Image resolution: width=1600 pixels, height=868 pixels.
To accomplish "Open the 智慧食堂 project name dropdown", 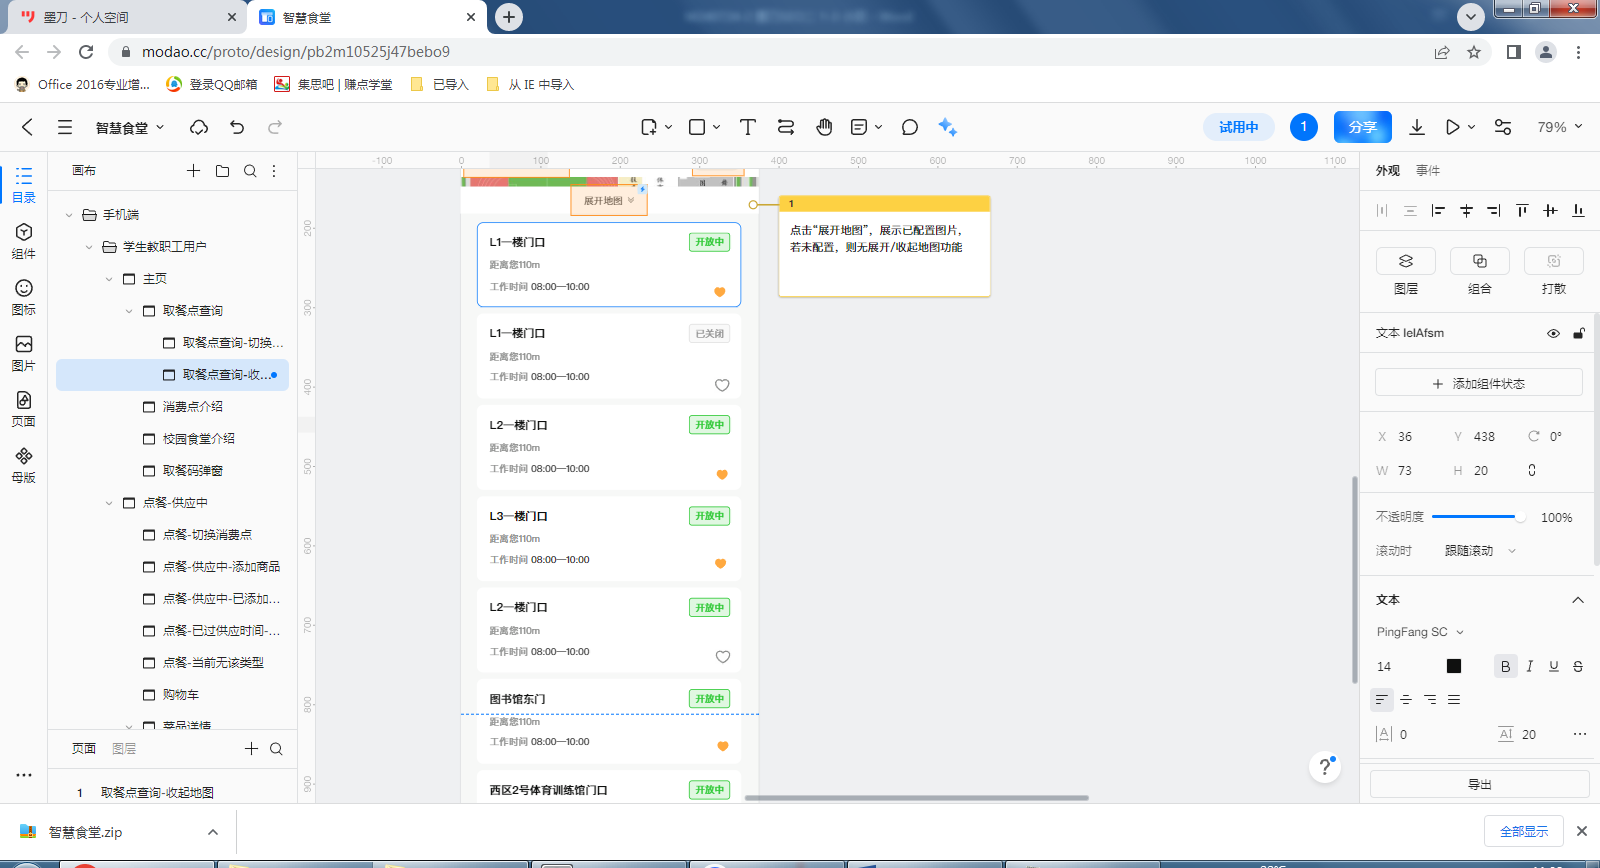I will (130, 127).
